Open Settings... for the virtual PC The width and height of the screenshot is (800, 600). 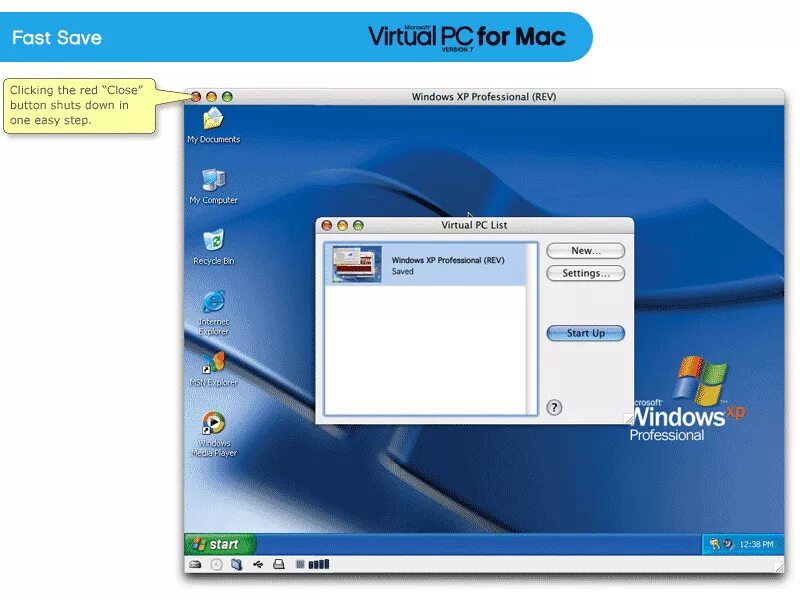[x=586, y=273]
